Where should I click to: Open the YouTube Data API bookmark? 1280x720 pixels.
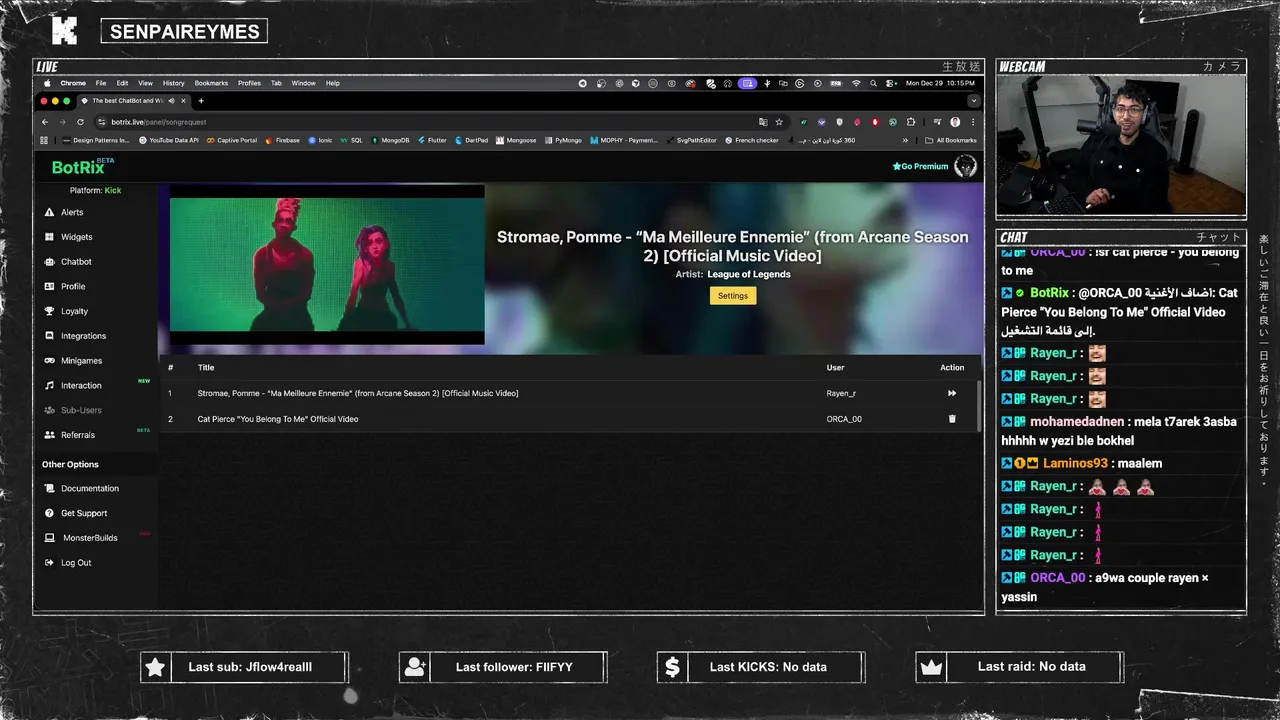pos(168,140)
